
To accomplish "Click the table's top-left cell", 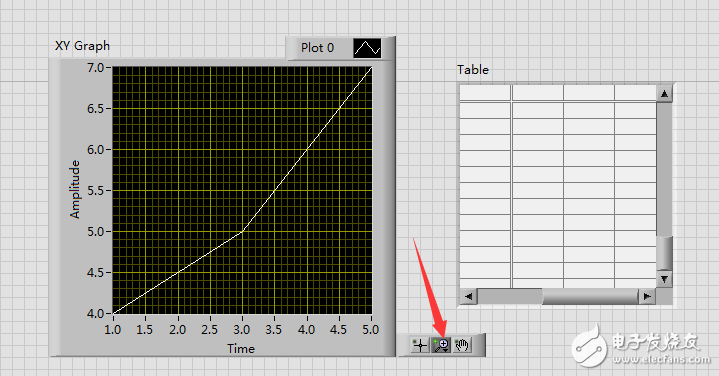I will pos(485,93).
